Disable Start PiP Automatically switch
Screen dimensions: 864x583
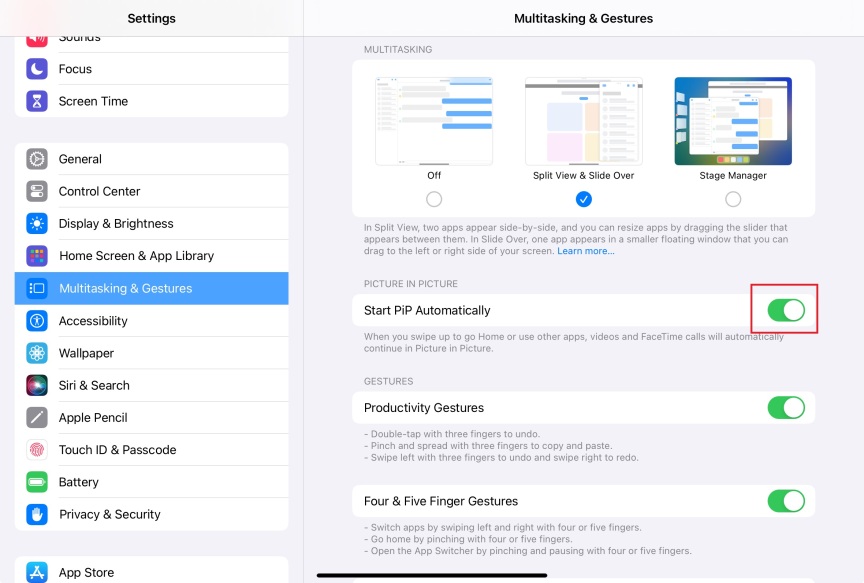point(786,310)
